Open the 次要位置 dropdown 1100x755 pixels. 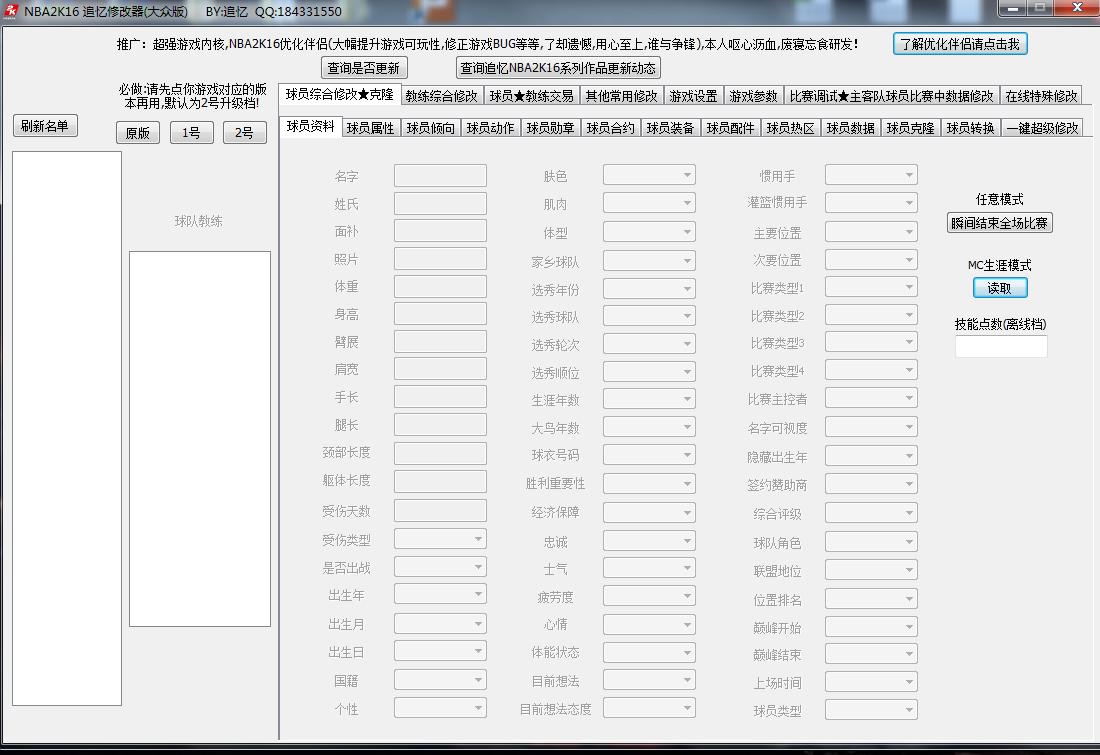871,260
